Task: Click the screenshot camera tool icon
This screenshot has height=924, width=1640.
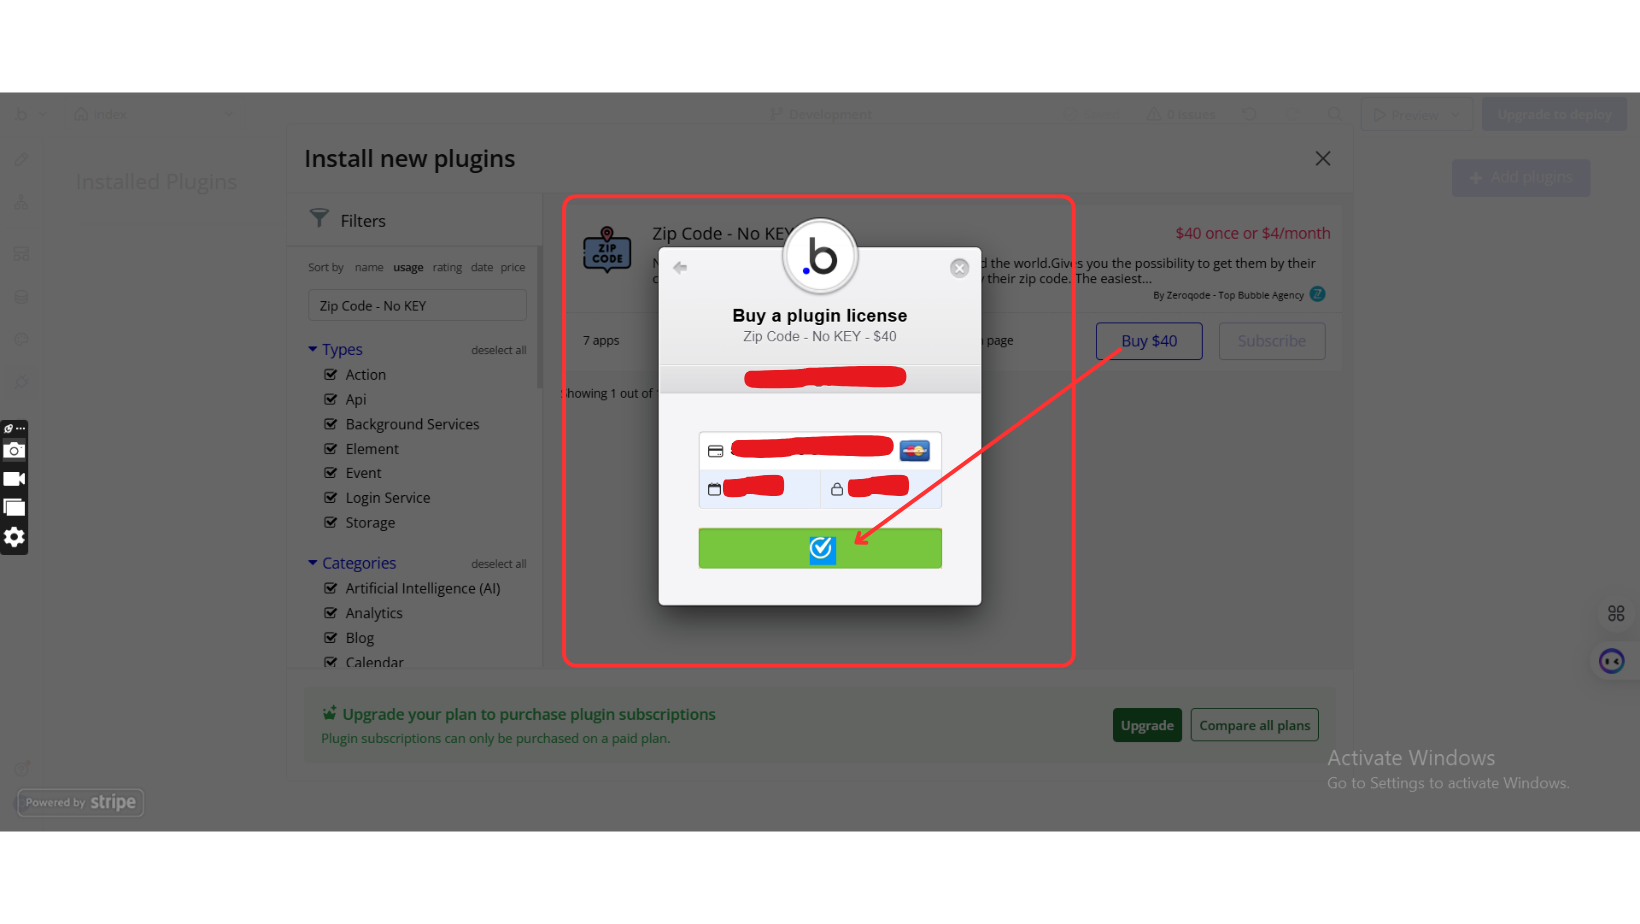Action: 14,450
